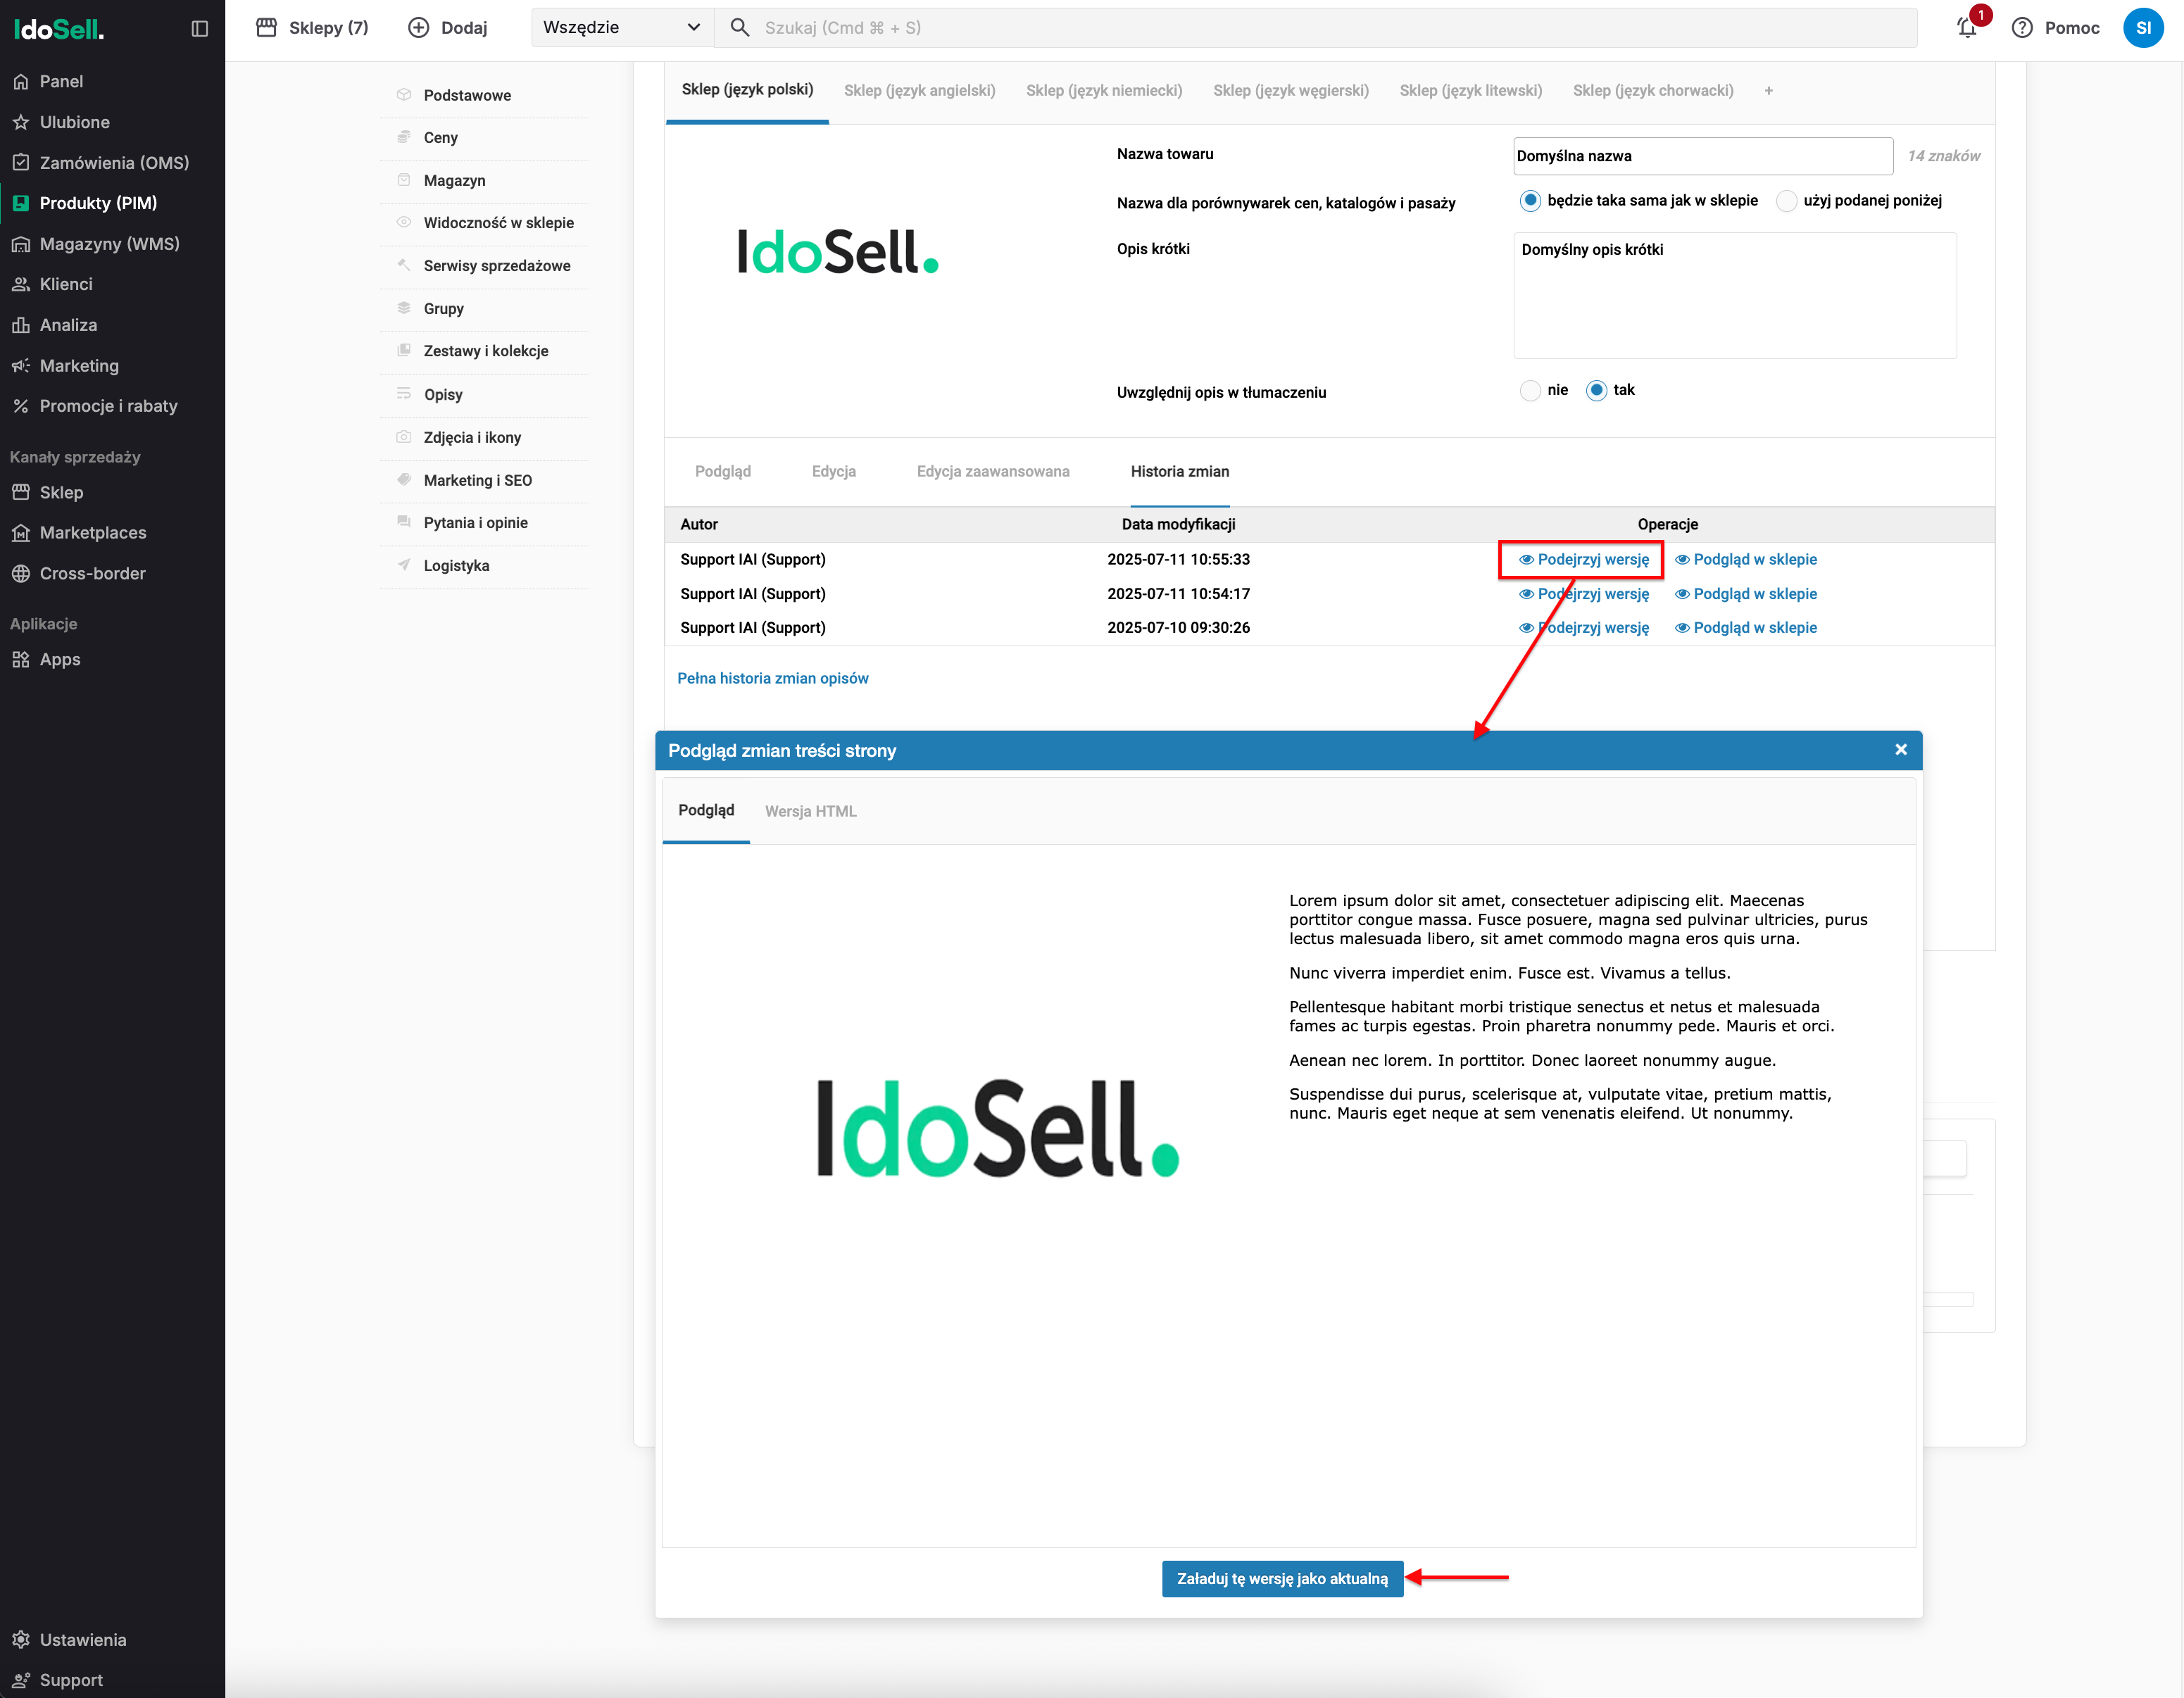The height and width of the screenshot is (1698, 2184).
Task: Click Podejrzyj wersję for 10:54:17 entry
Action: coord(1584,594)
